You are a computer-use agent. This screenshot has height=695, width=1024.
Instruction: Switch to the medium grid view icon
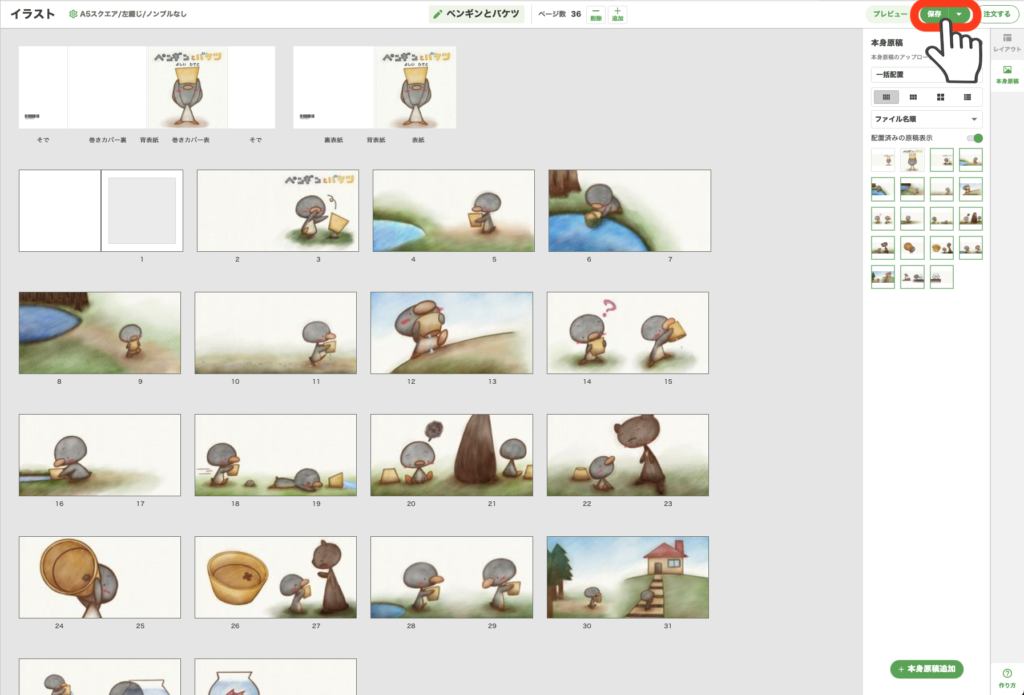click(x=913, y=97)
